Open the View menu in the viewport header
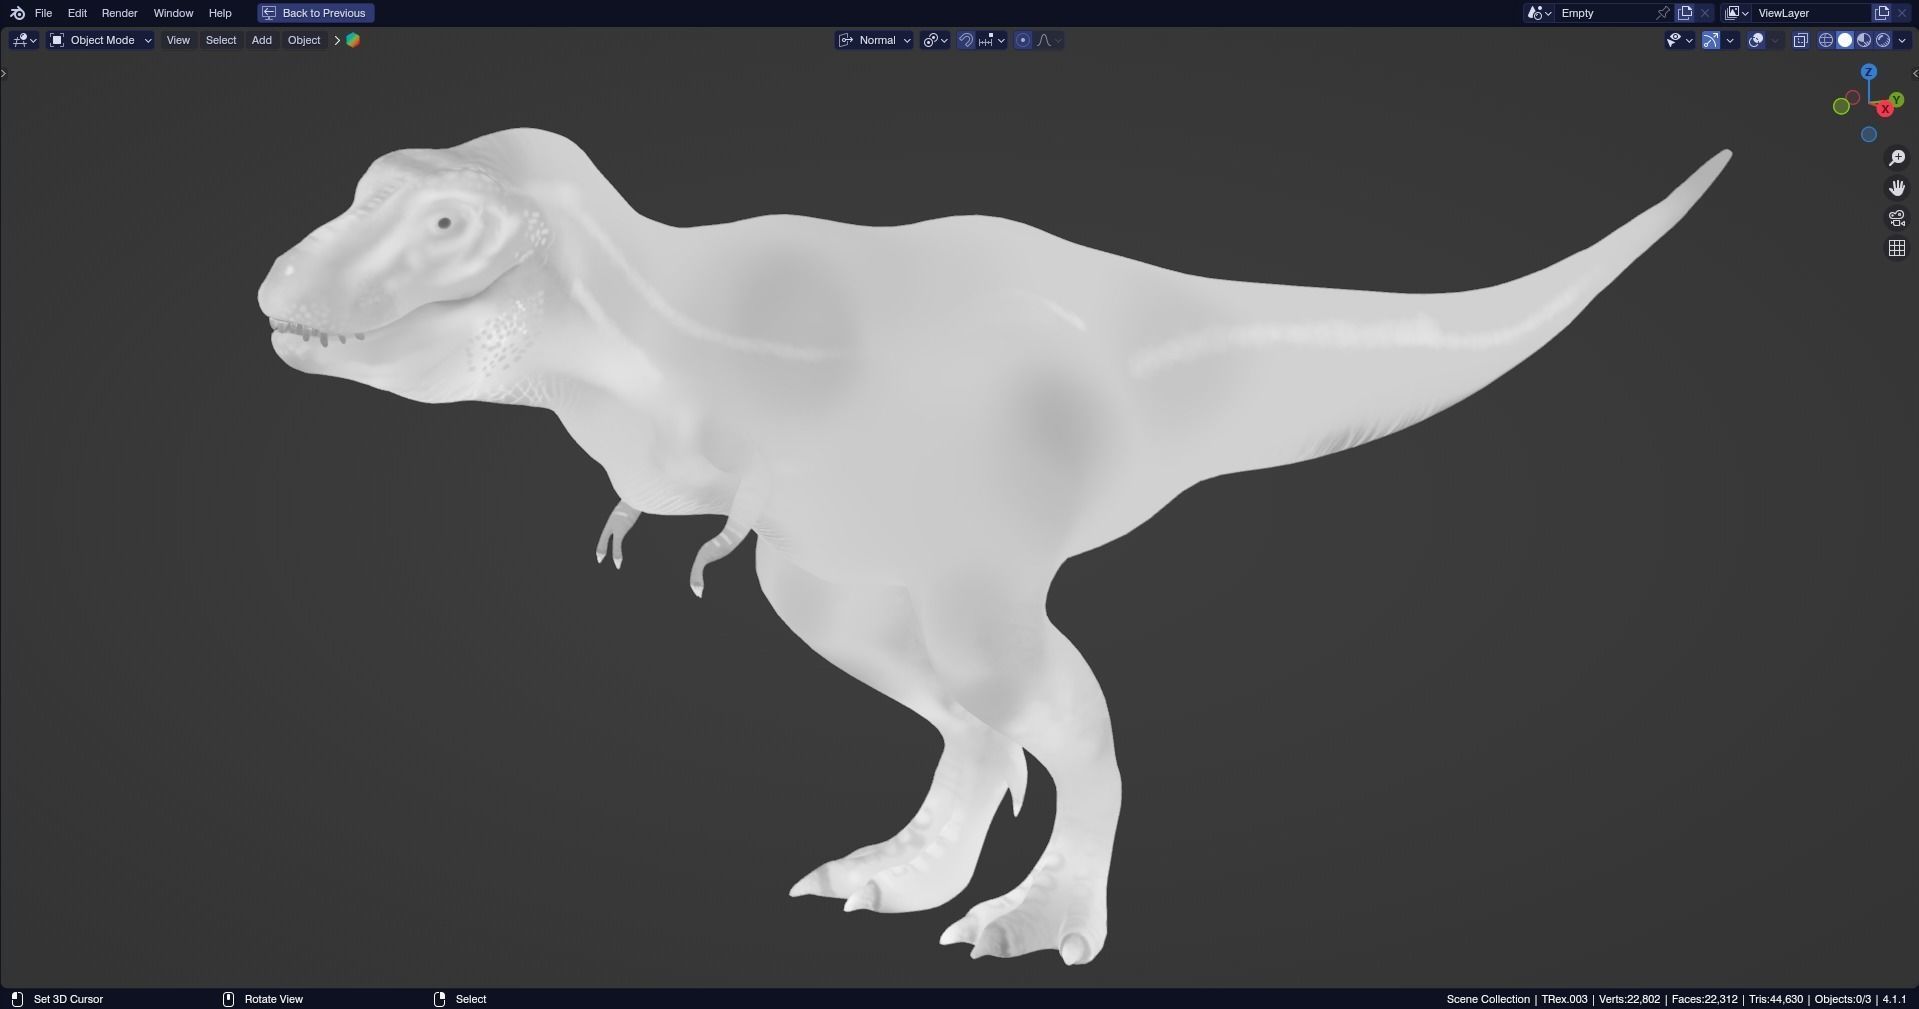This screenshot has height=1009, width=1919. (x=178, y=40)
